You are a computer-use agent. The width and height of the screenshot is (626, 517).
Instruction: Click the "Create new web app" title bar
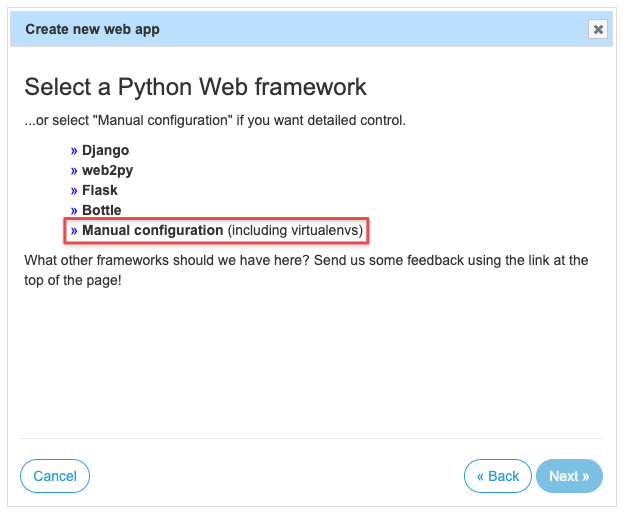click(92, 29)
